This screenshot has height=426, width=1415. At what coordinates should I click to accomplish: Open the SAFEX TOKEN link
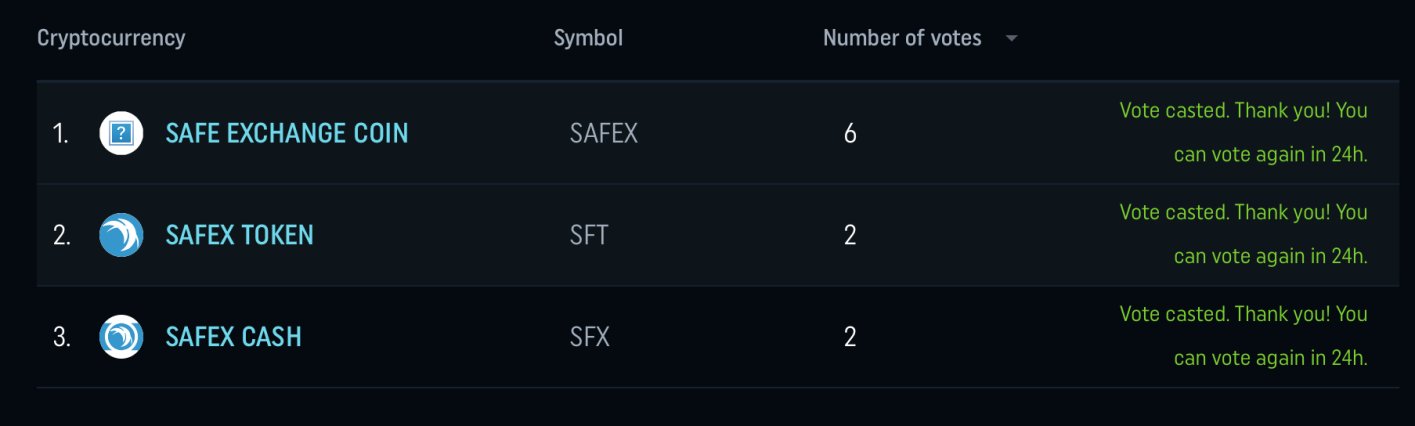[x=240, y=235]
